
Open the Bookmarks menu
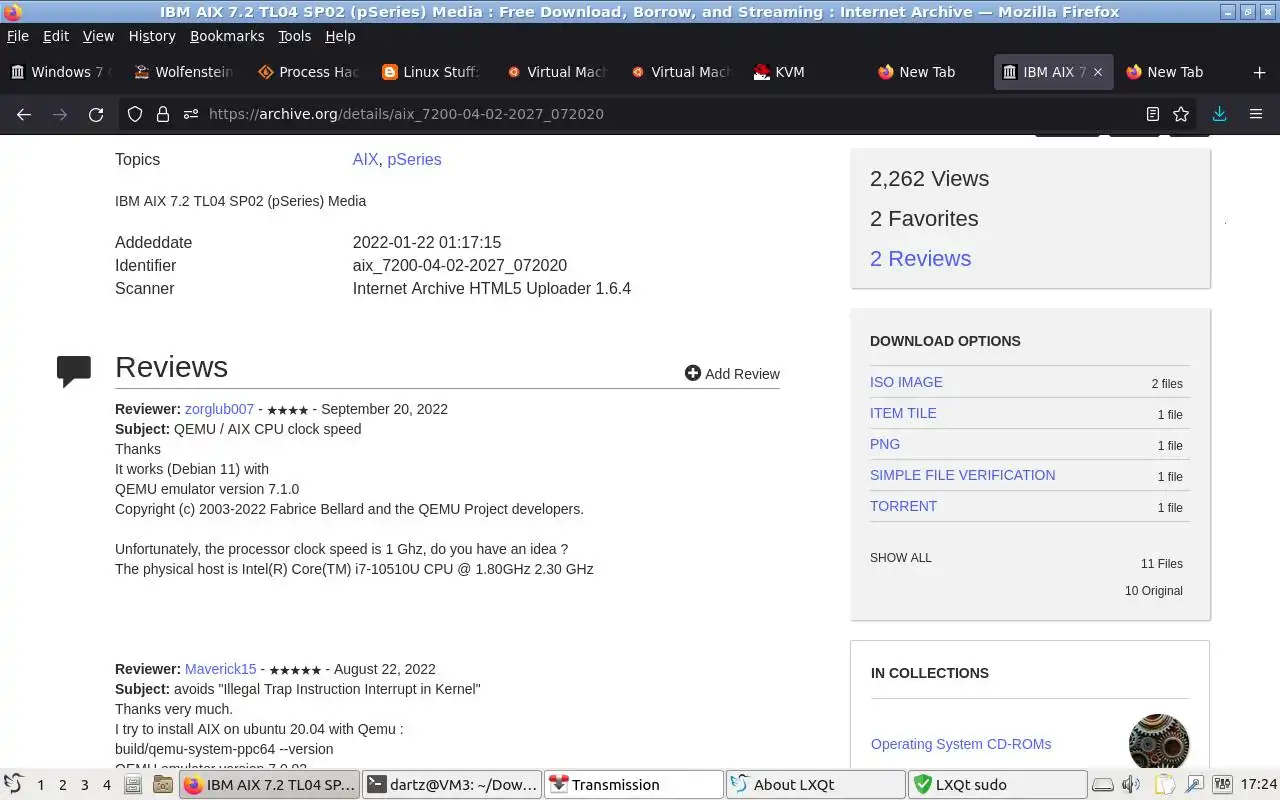tap(227, 36)
